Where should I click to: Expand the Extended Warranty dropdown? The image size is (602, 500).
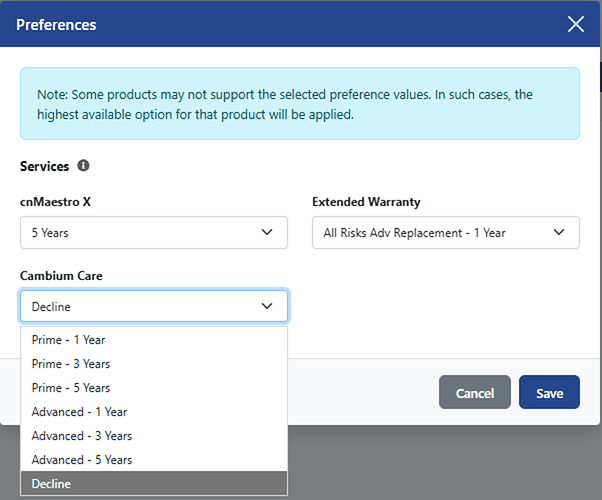click(x=445, y=233)
